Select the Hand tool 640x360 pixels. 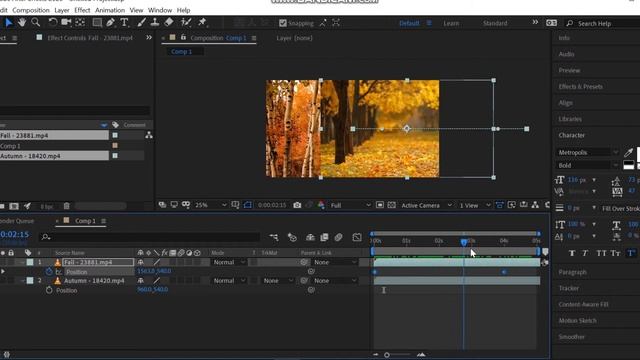(x=22, y=22)
